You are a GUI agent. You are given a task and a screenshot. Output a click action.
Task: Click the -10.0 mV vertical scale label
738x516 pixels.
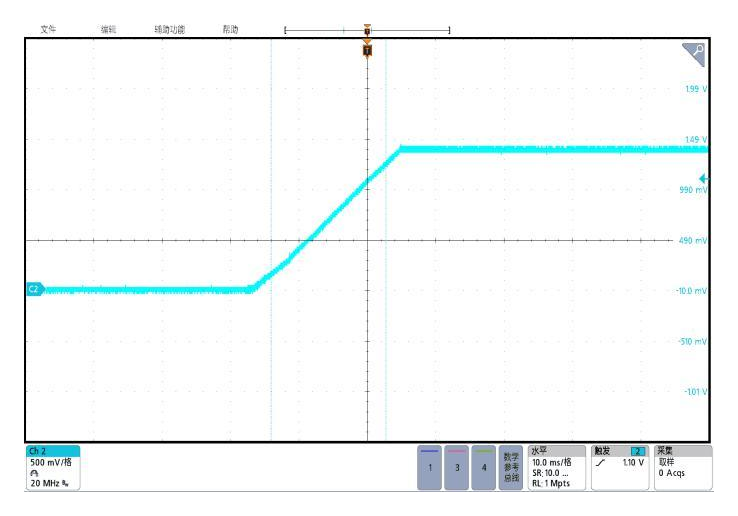point(692,291)
